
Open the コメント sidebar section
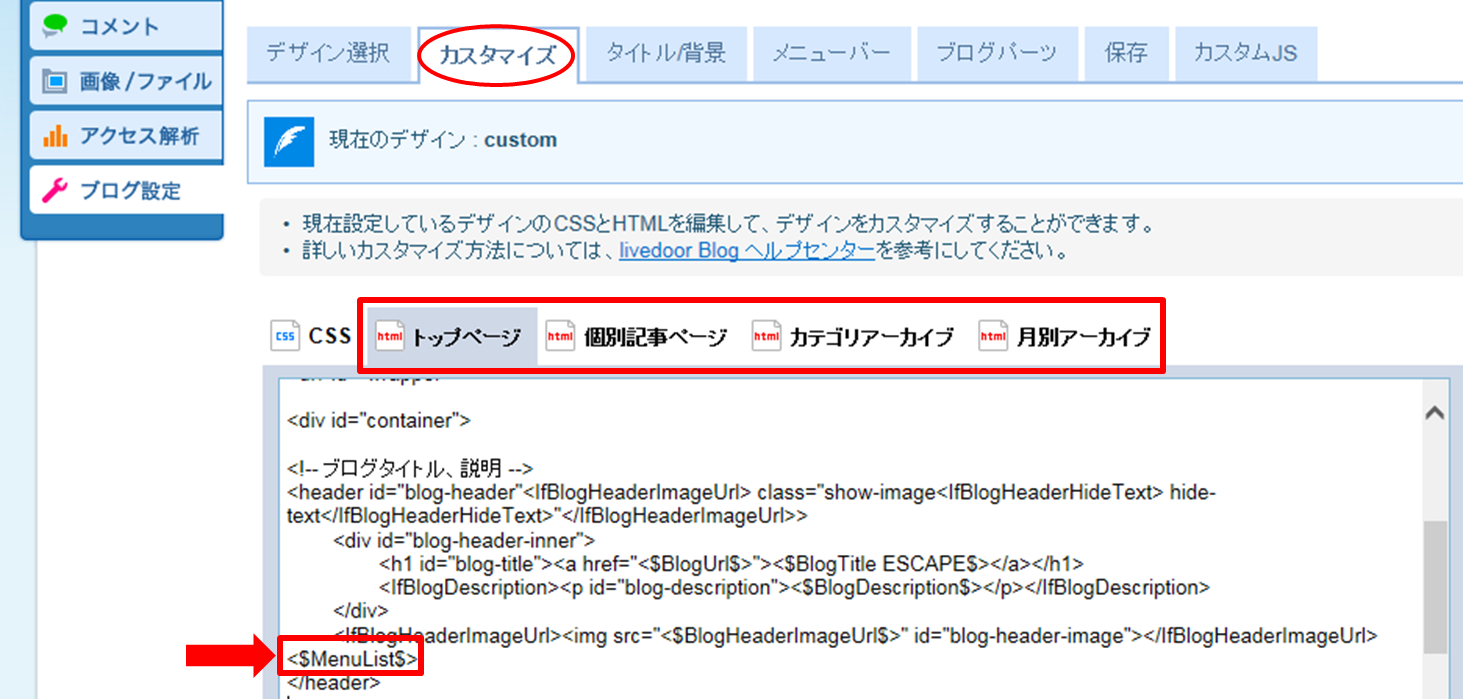125,27
